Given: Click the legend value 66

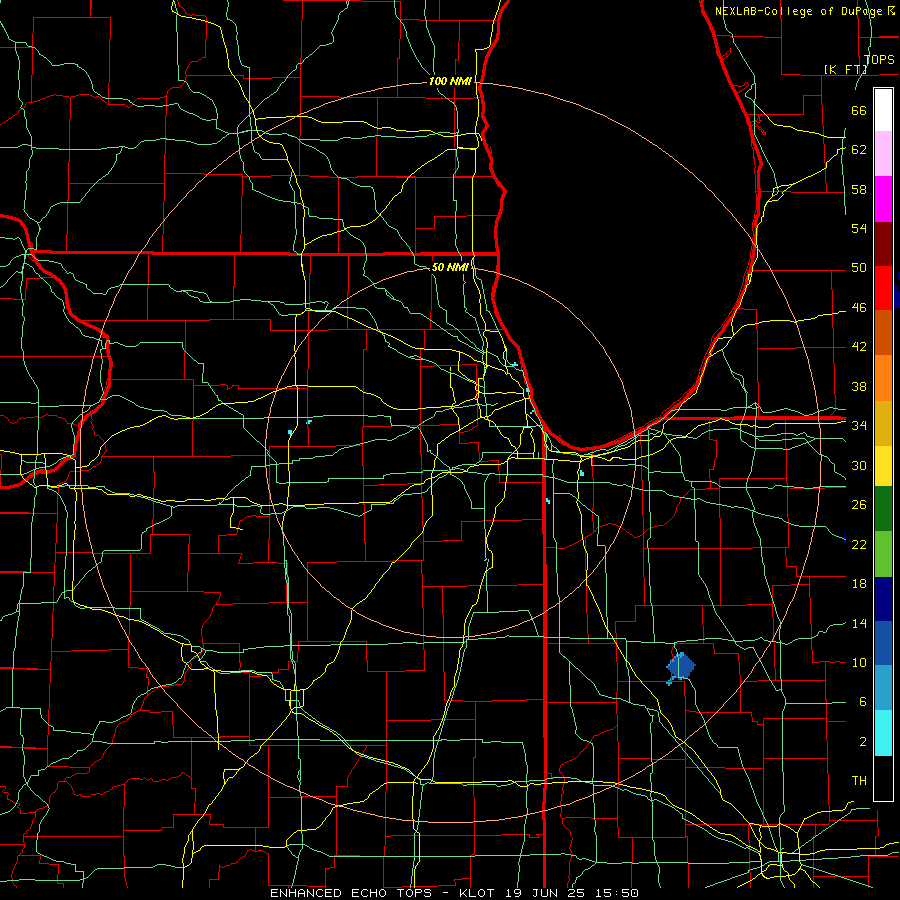Looking at the screenshot, I should pos(859,110).
